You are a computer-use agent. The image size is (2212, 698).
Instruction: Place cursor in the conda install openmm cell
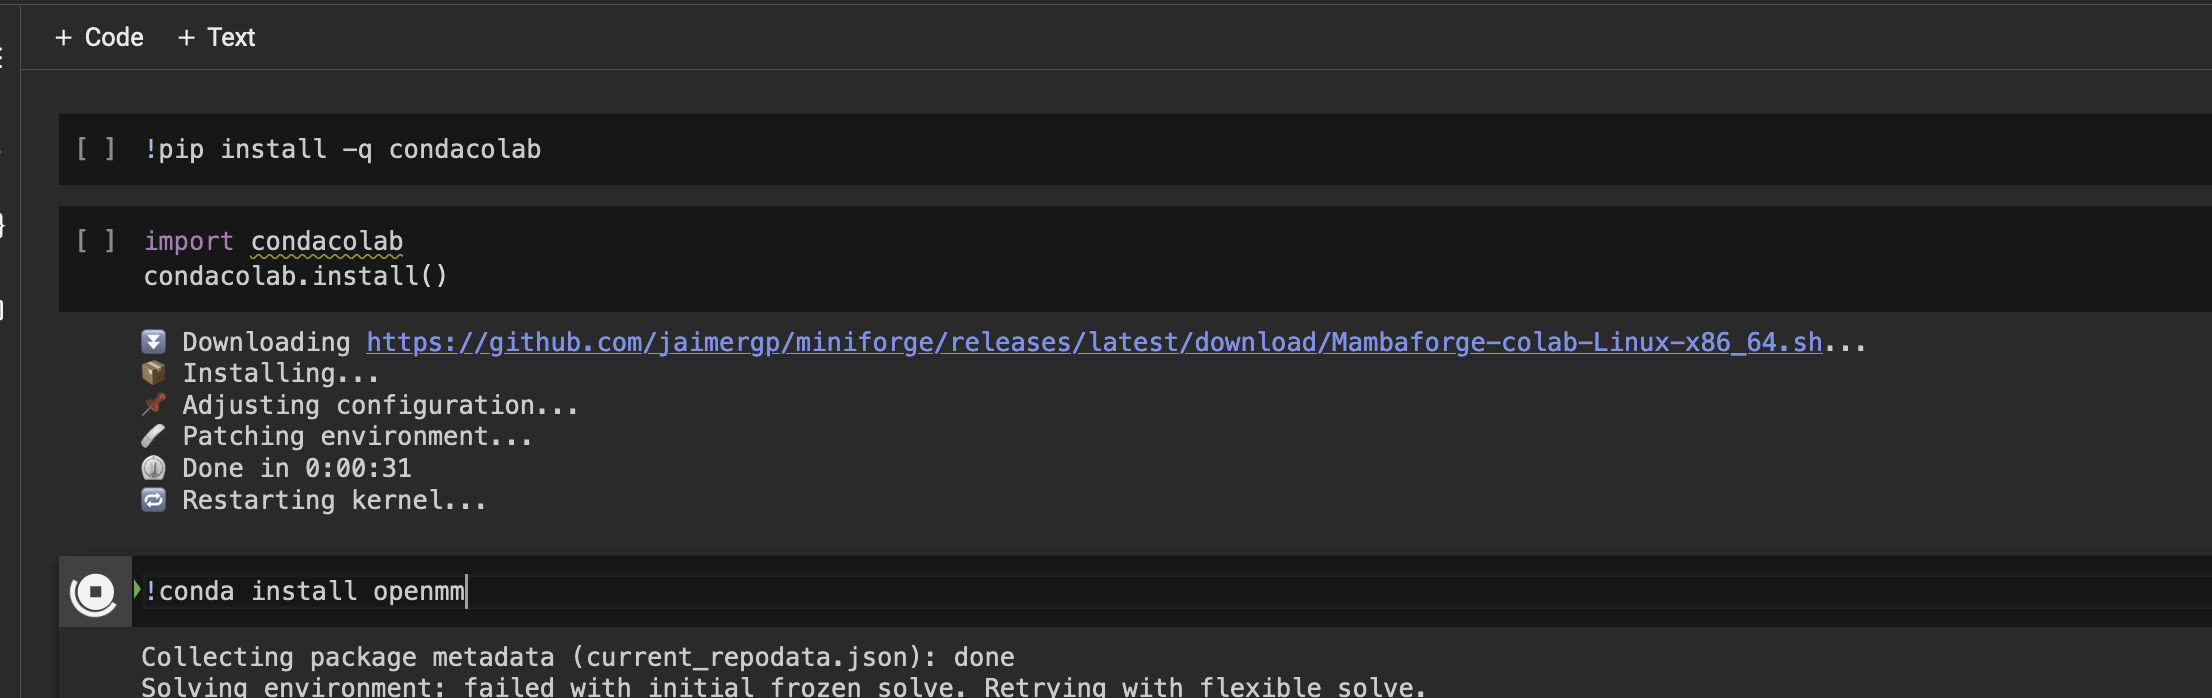pyautogui.click(x=1170, y=592)
